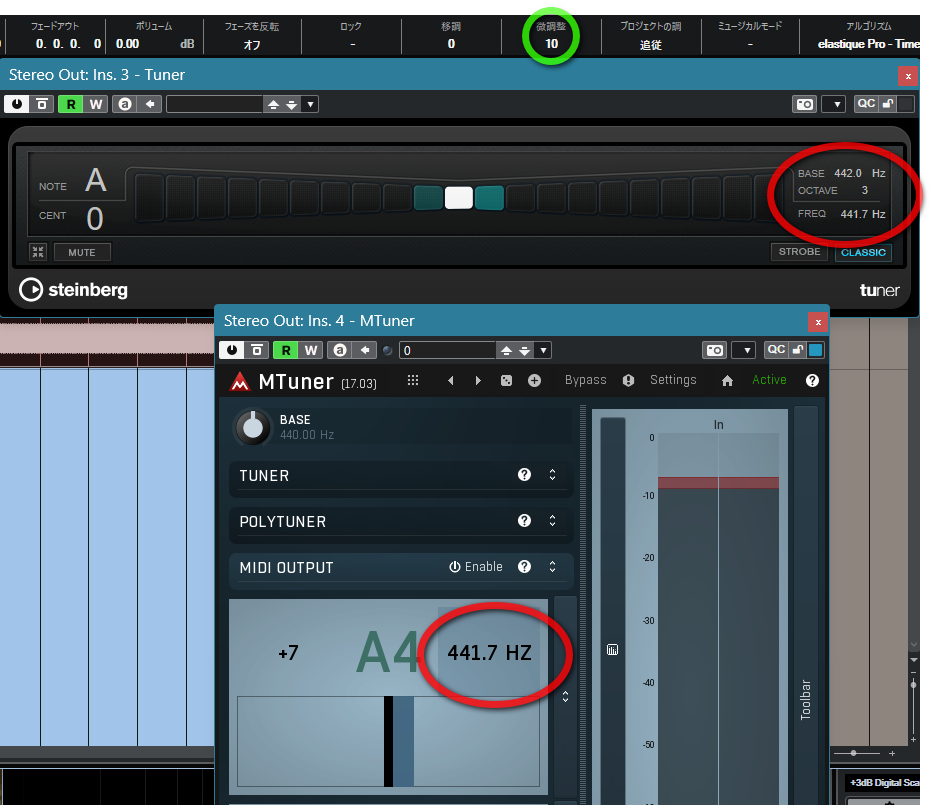Click the snapshot camera icon in MTuner window
The height and width of the screenshot is (805, 930).
[x=715, y=350]
